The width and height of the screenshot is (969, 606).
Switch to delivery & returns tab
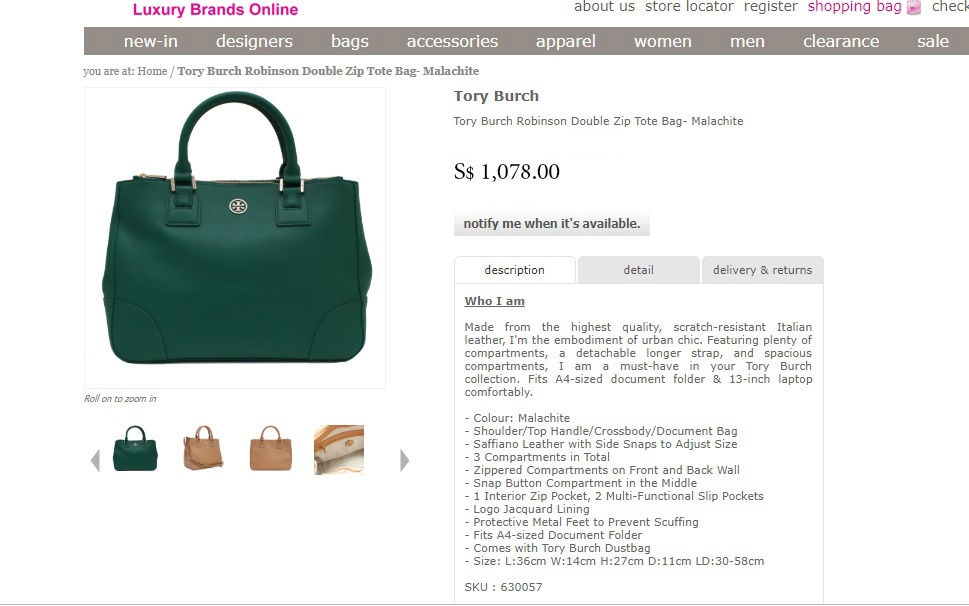[x=763, y=270]
